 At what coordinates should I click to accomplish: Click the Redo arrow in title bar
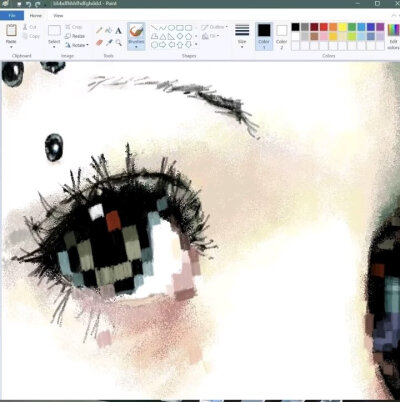[x=38, y=4]
